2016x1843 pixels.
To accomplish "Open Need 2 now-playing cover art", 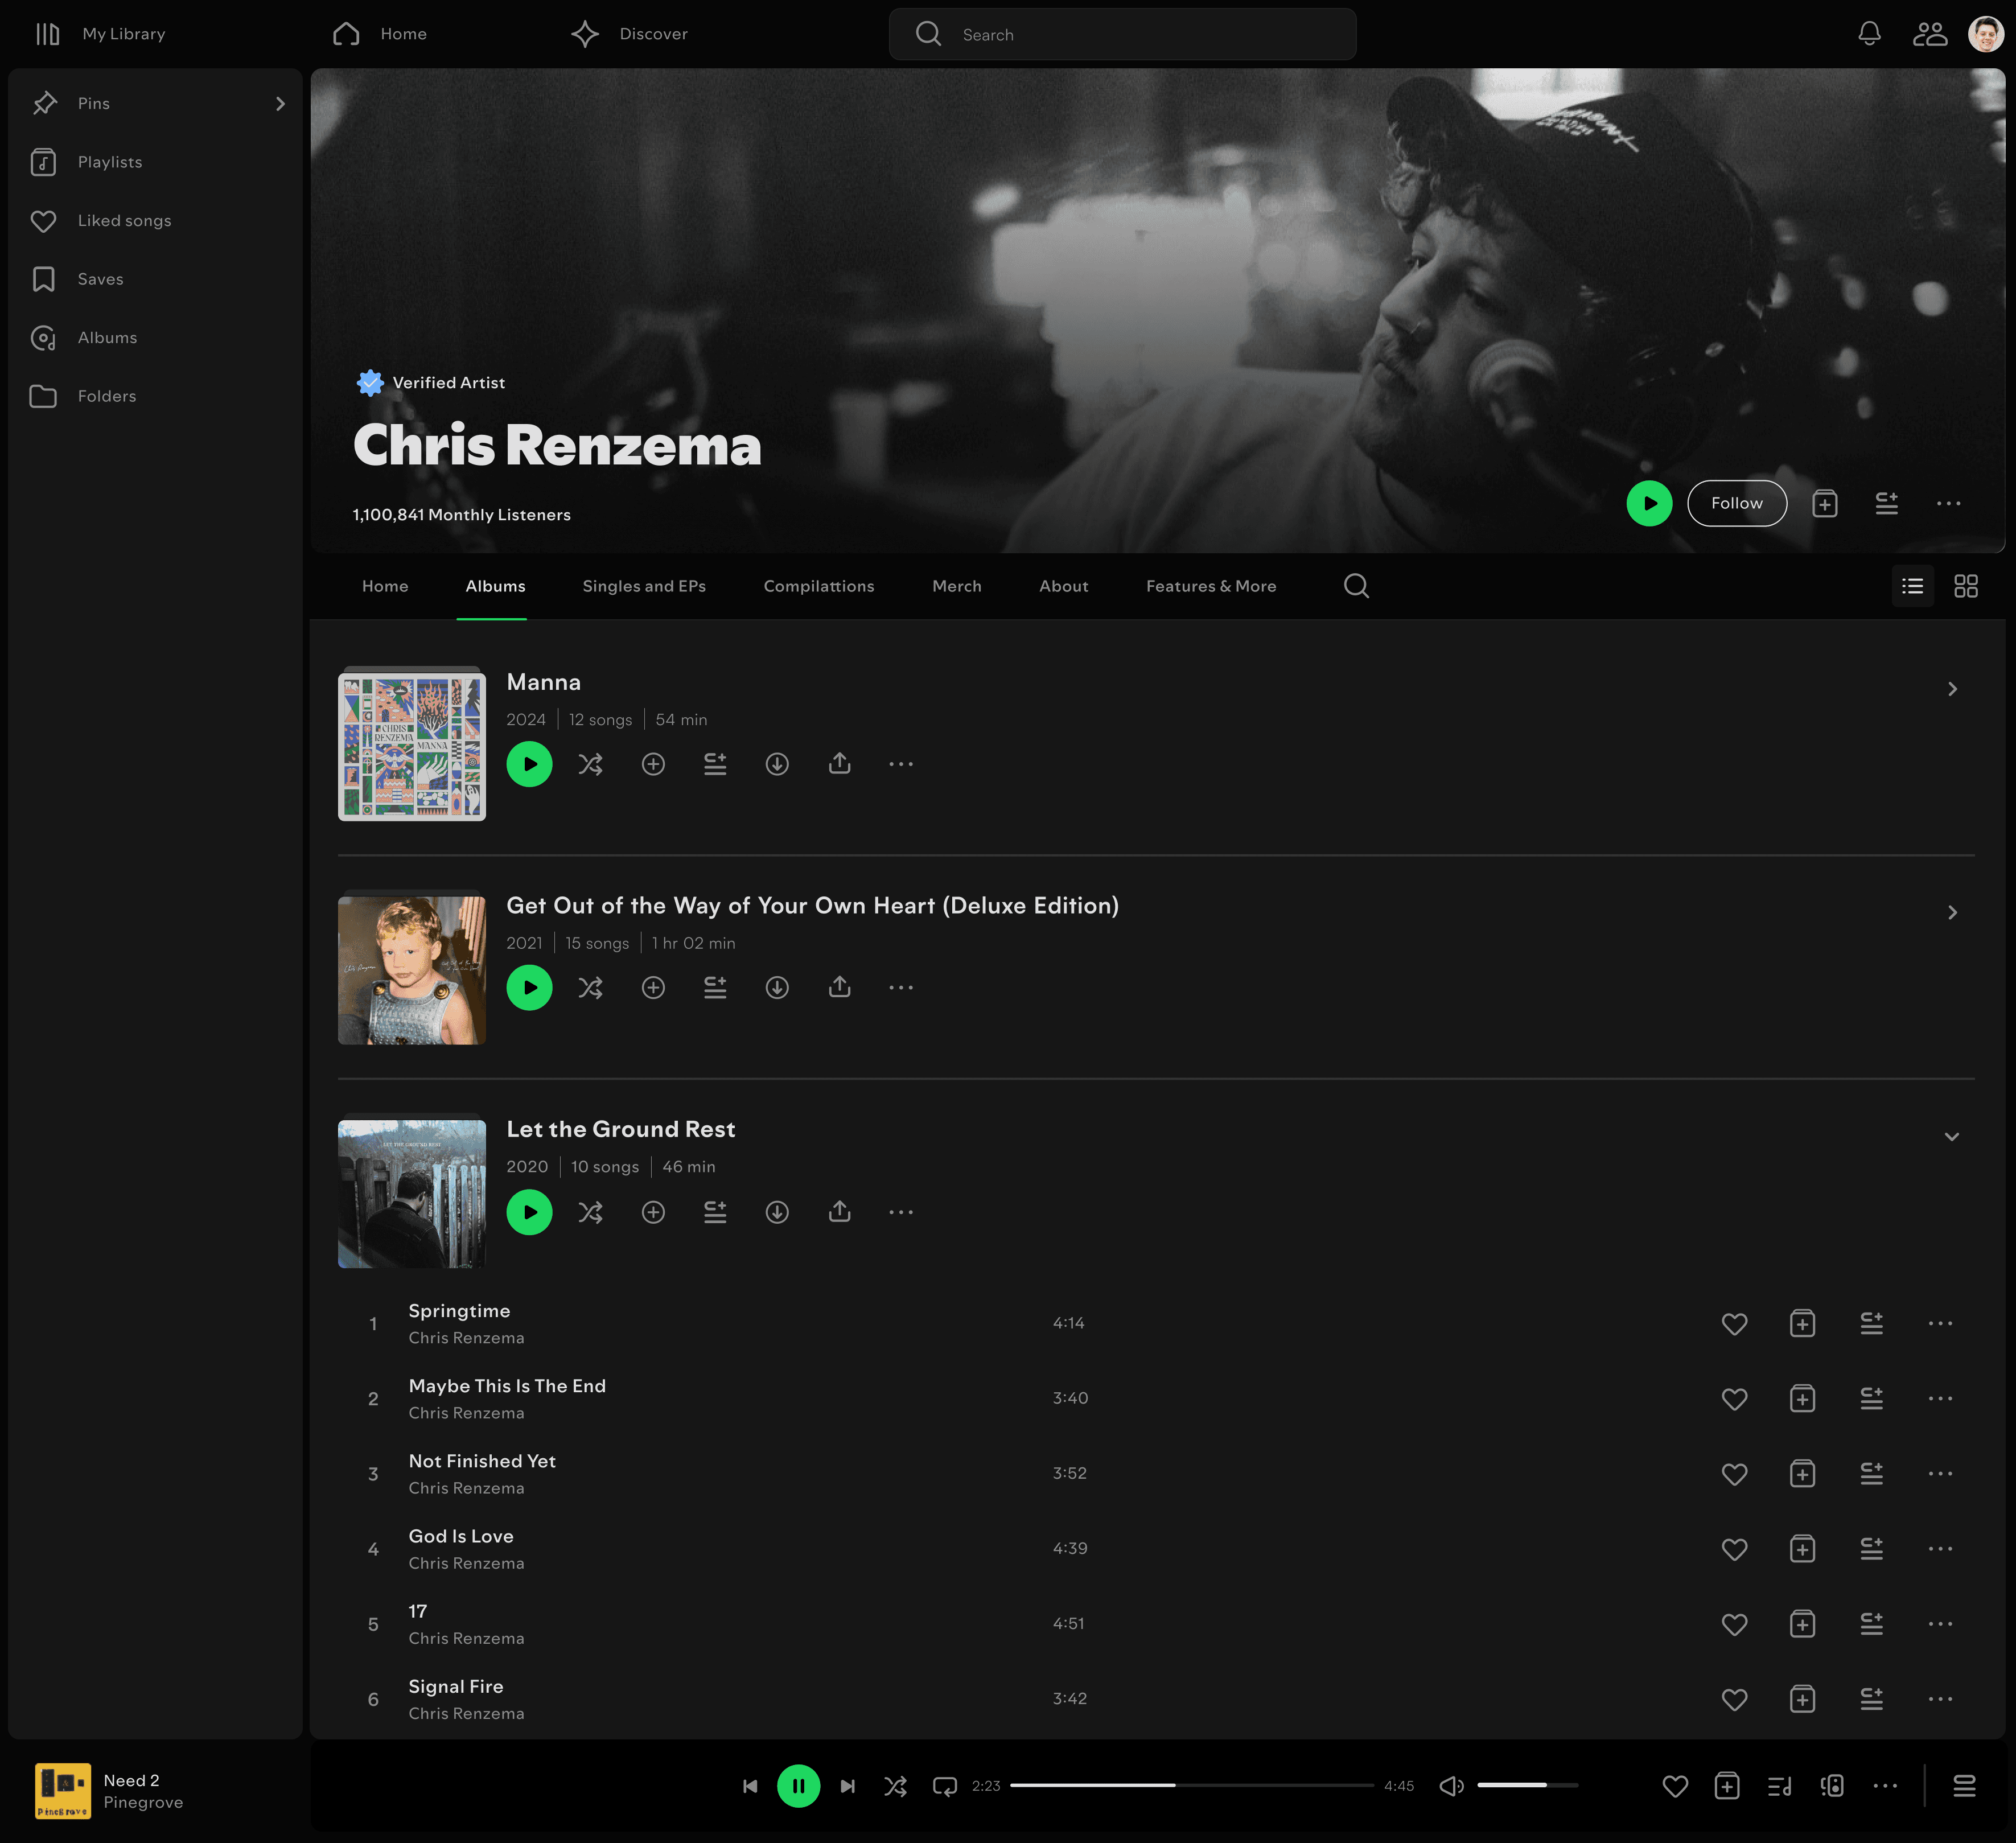I will 63,1791.
